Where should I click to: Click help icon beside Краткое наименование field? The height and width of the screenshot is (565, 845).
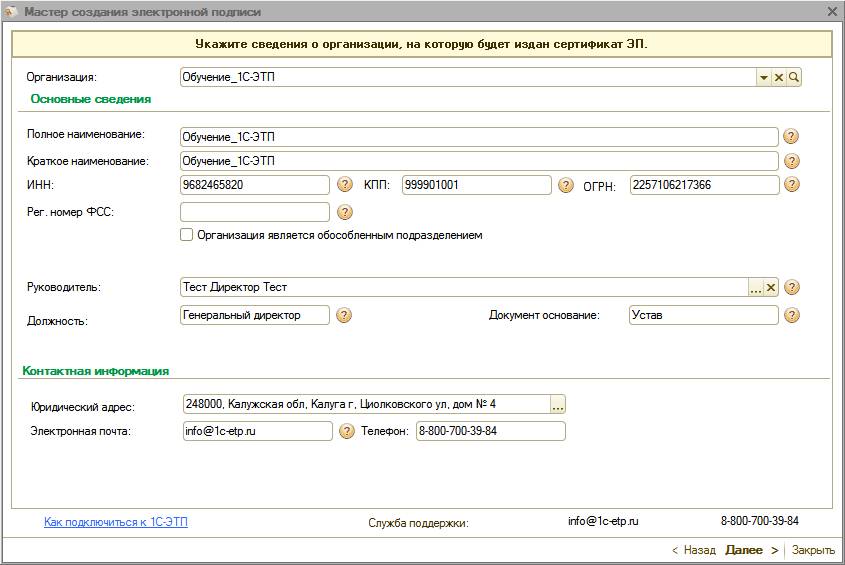(792, 161)
